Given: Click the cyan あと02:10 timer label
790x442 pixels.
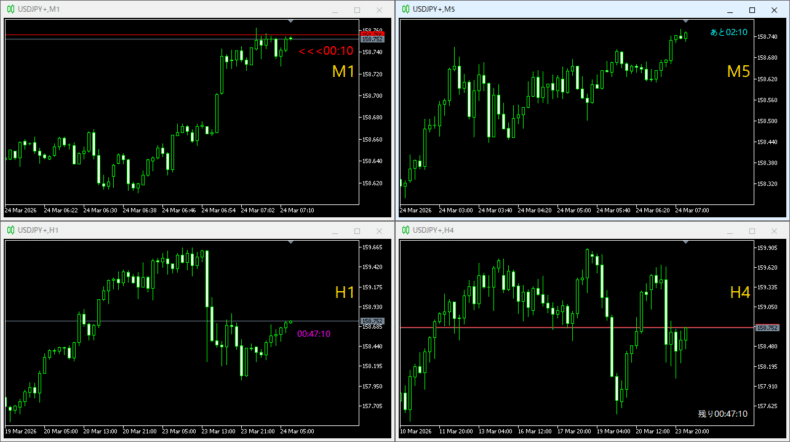Looking at the screenshot, I should pyautogui.click(x=729, y=33).
